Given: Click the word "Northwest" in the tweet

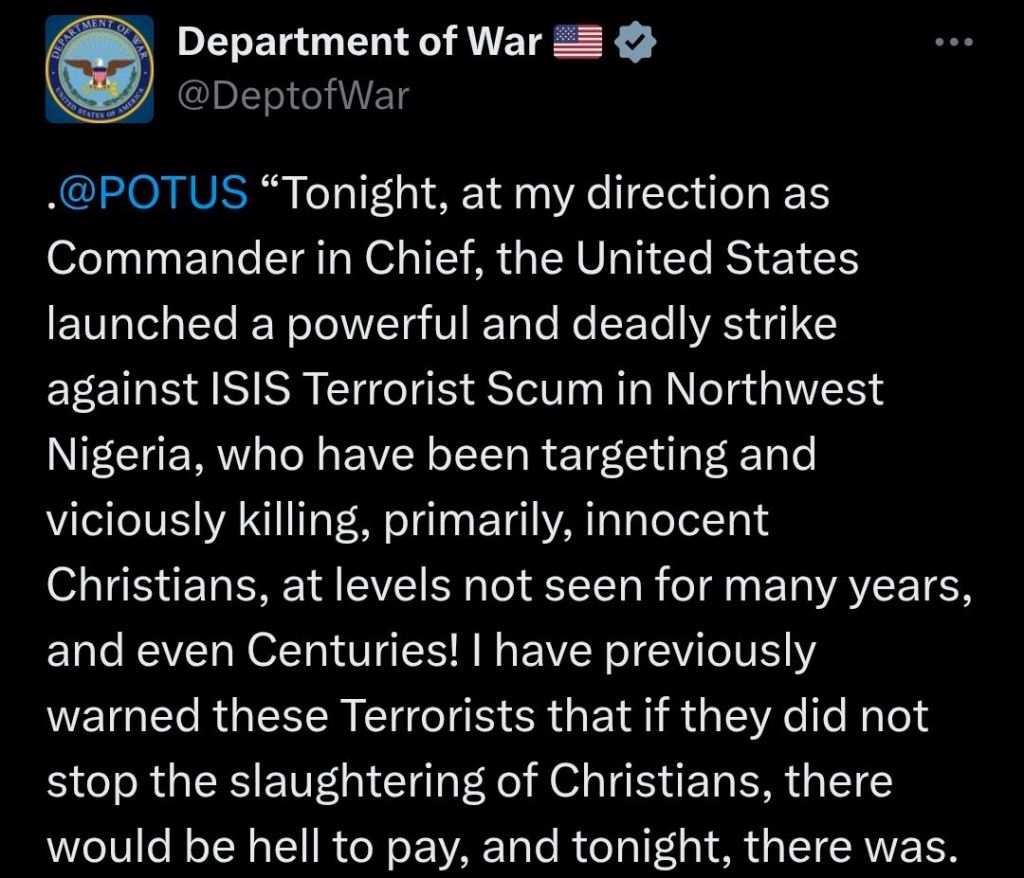Looking at the screenshot, I should (x=775, y=391).
